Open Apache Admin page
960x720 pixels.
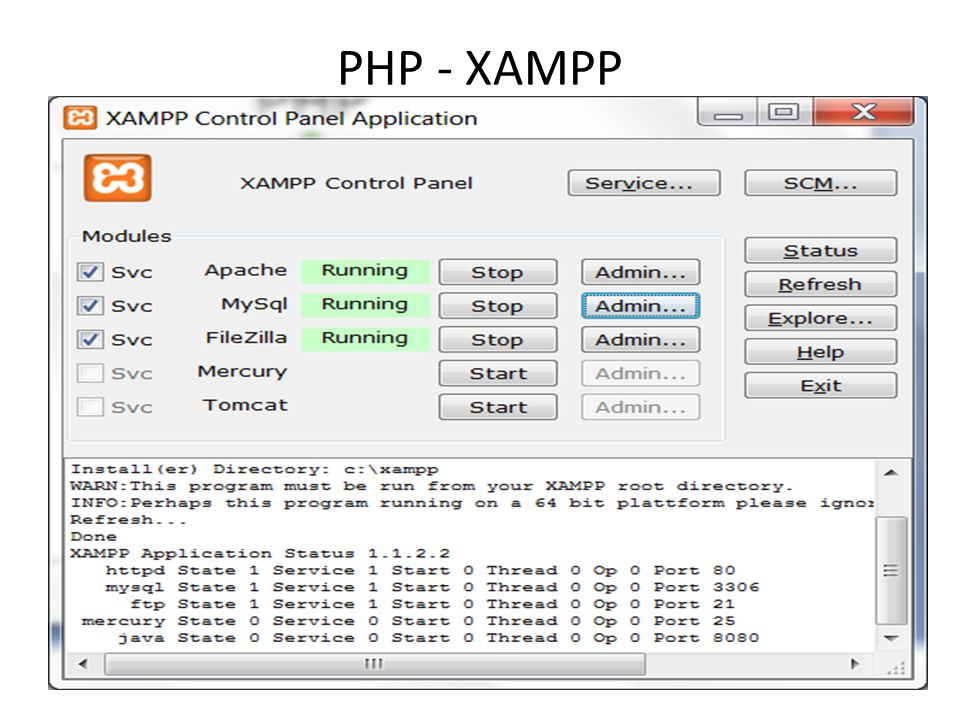tap(640, 272)
